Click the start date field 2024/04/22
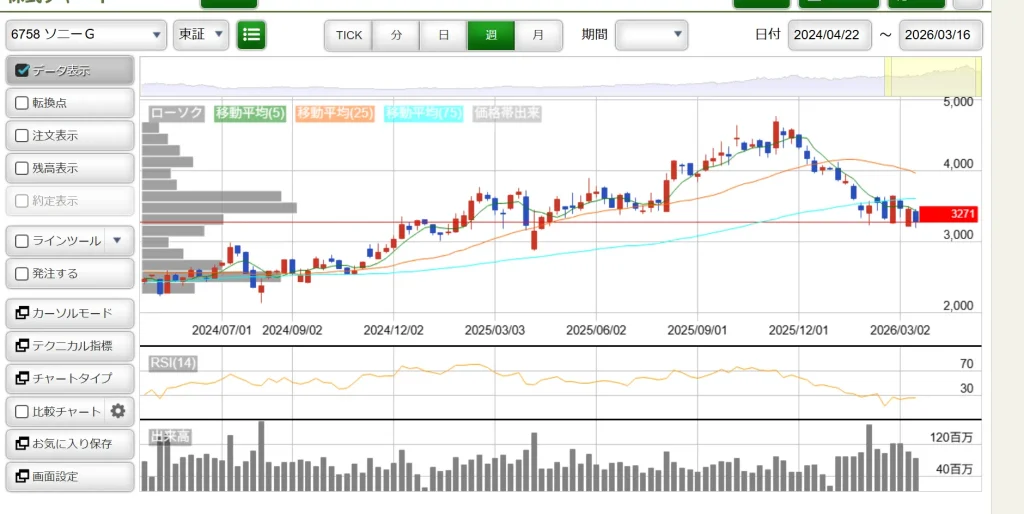This screenshot has height=514, width=1024. click(x=829, y=35)
